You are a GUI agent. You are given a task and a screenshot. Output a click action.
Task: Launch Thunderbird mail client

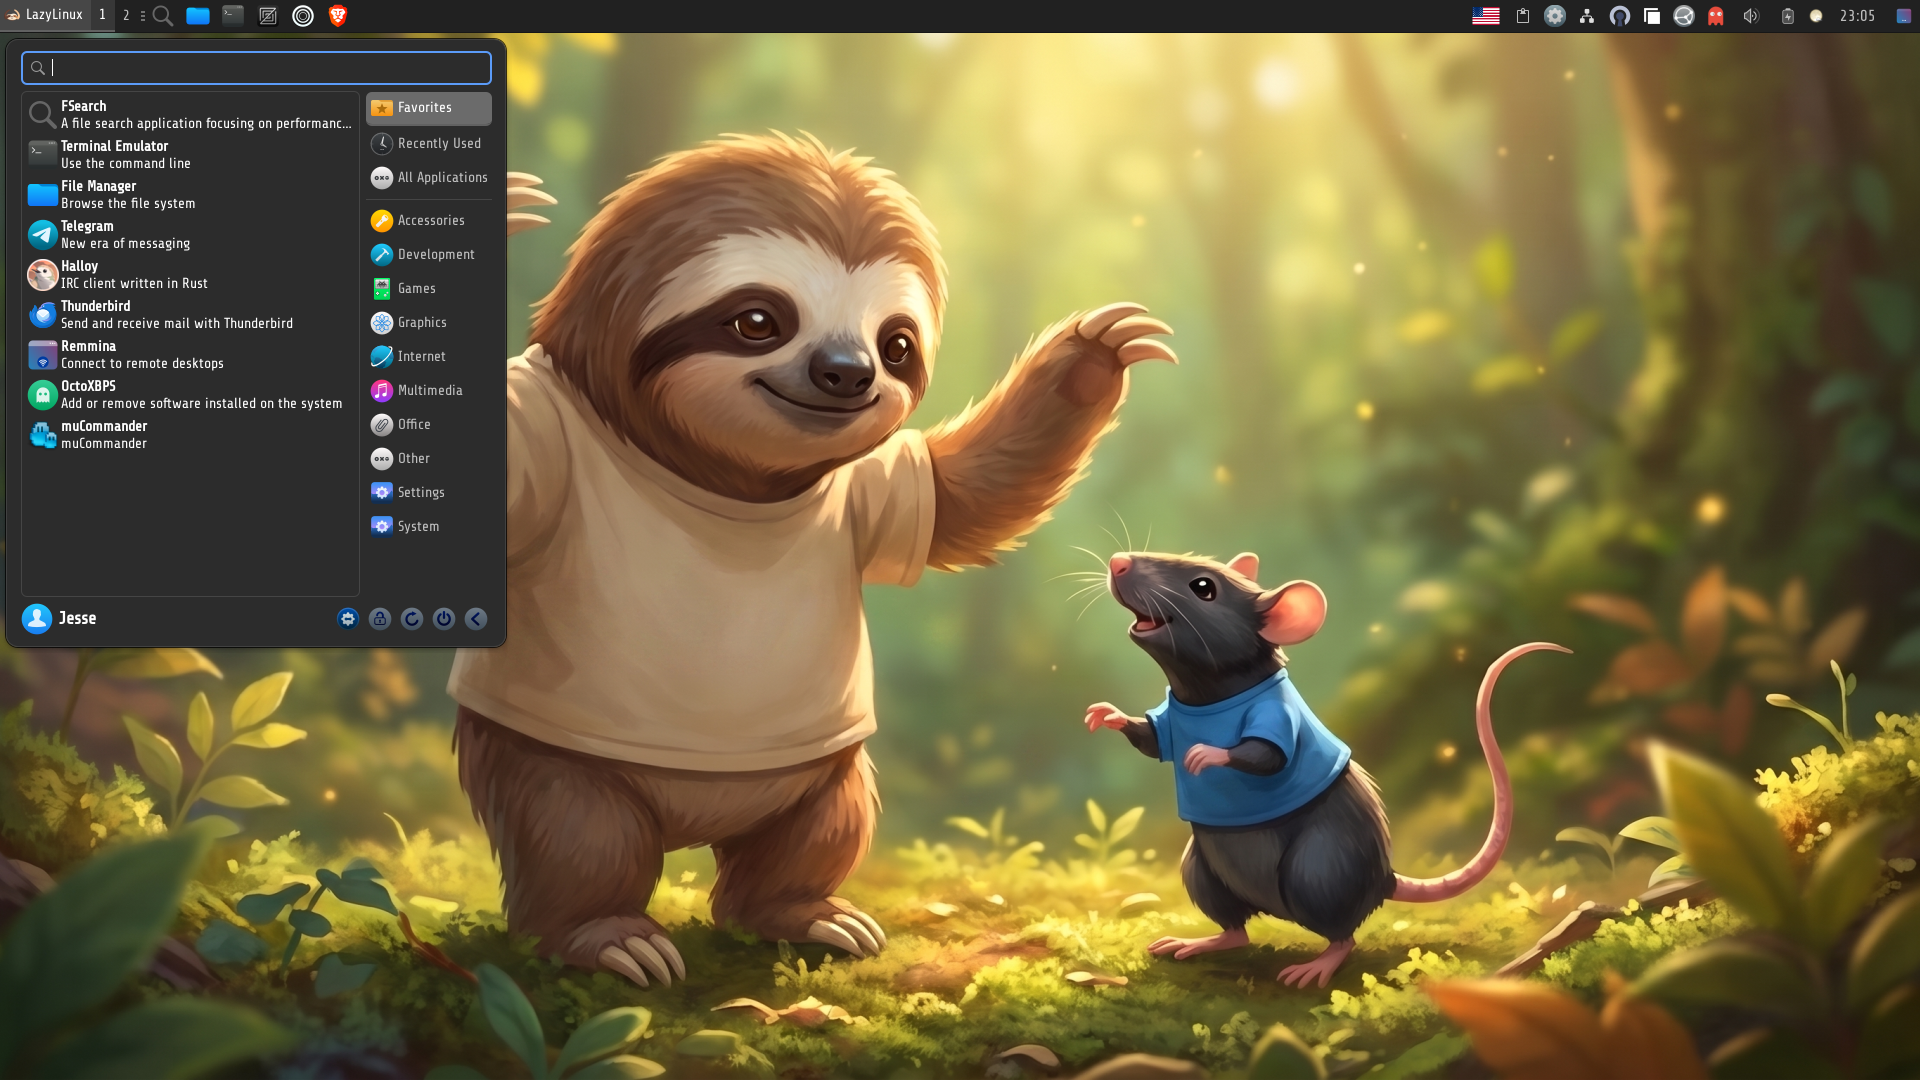[x=190, y=314]
